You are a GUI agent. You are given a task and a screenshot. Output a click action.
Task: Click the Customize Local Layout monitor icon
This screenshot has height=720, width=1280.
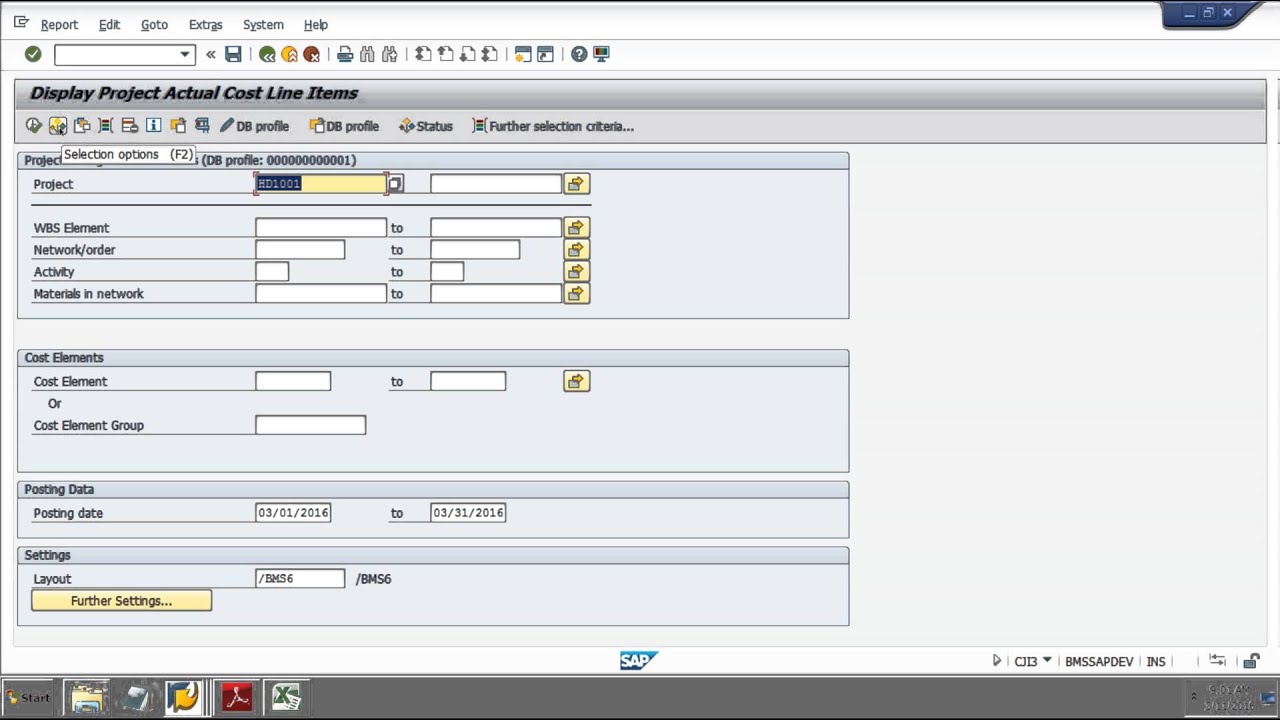tap(601, 54)
